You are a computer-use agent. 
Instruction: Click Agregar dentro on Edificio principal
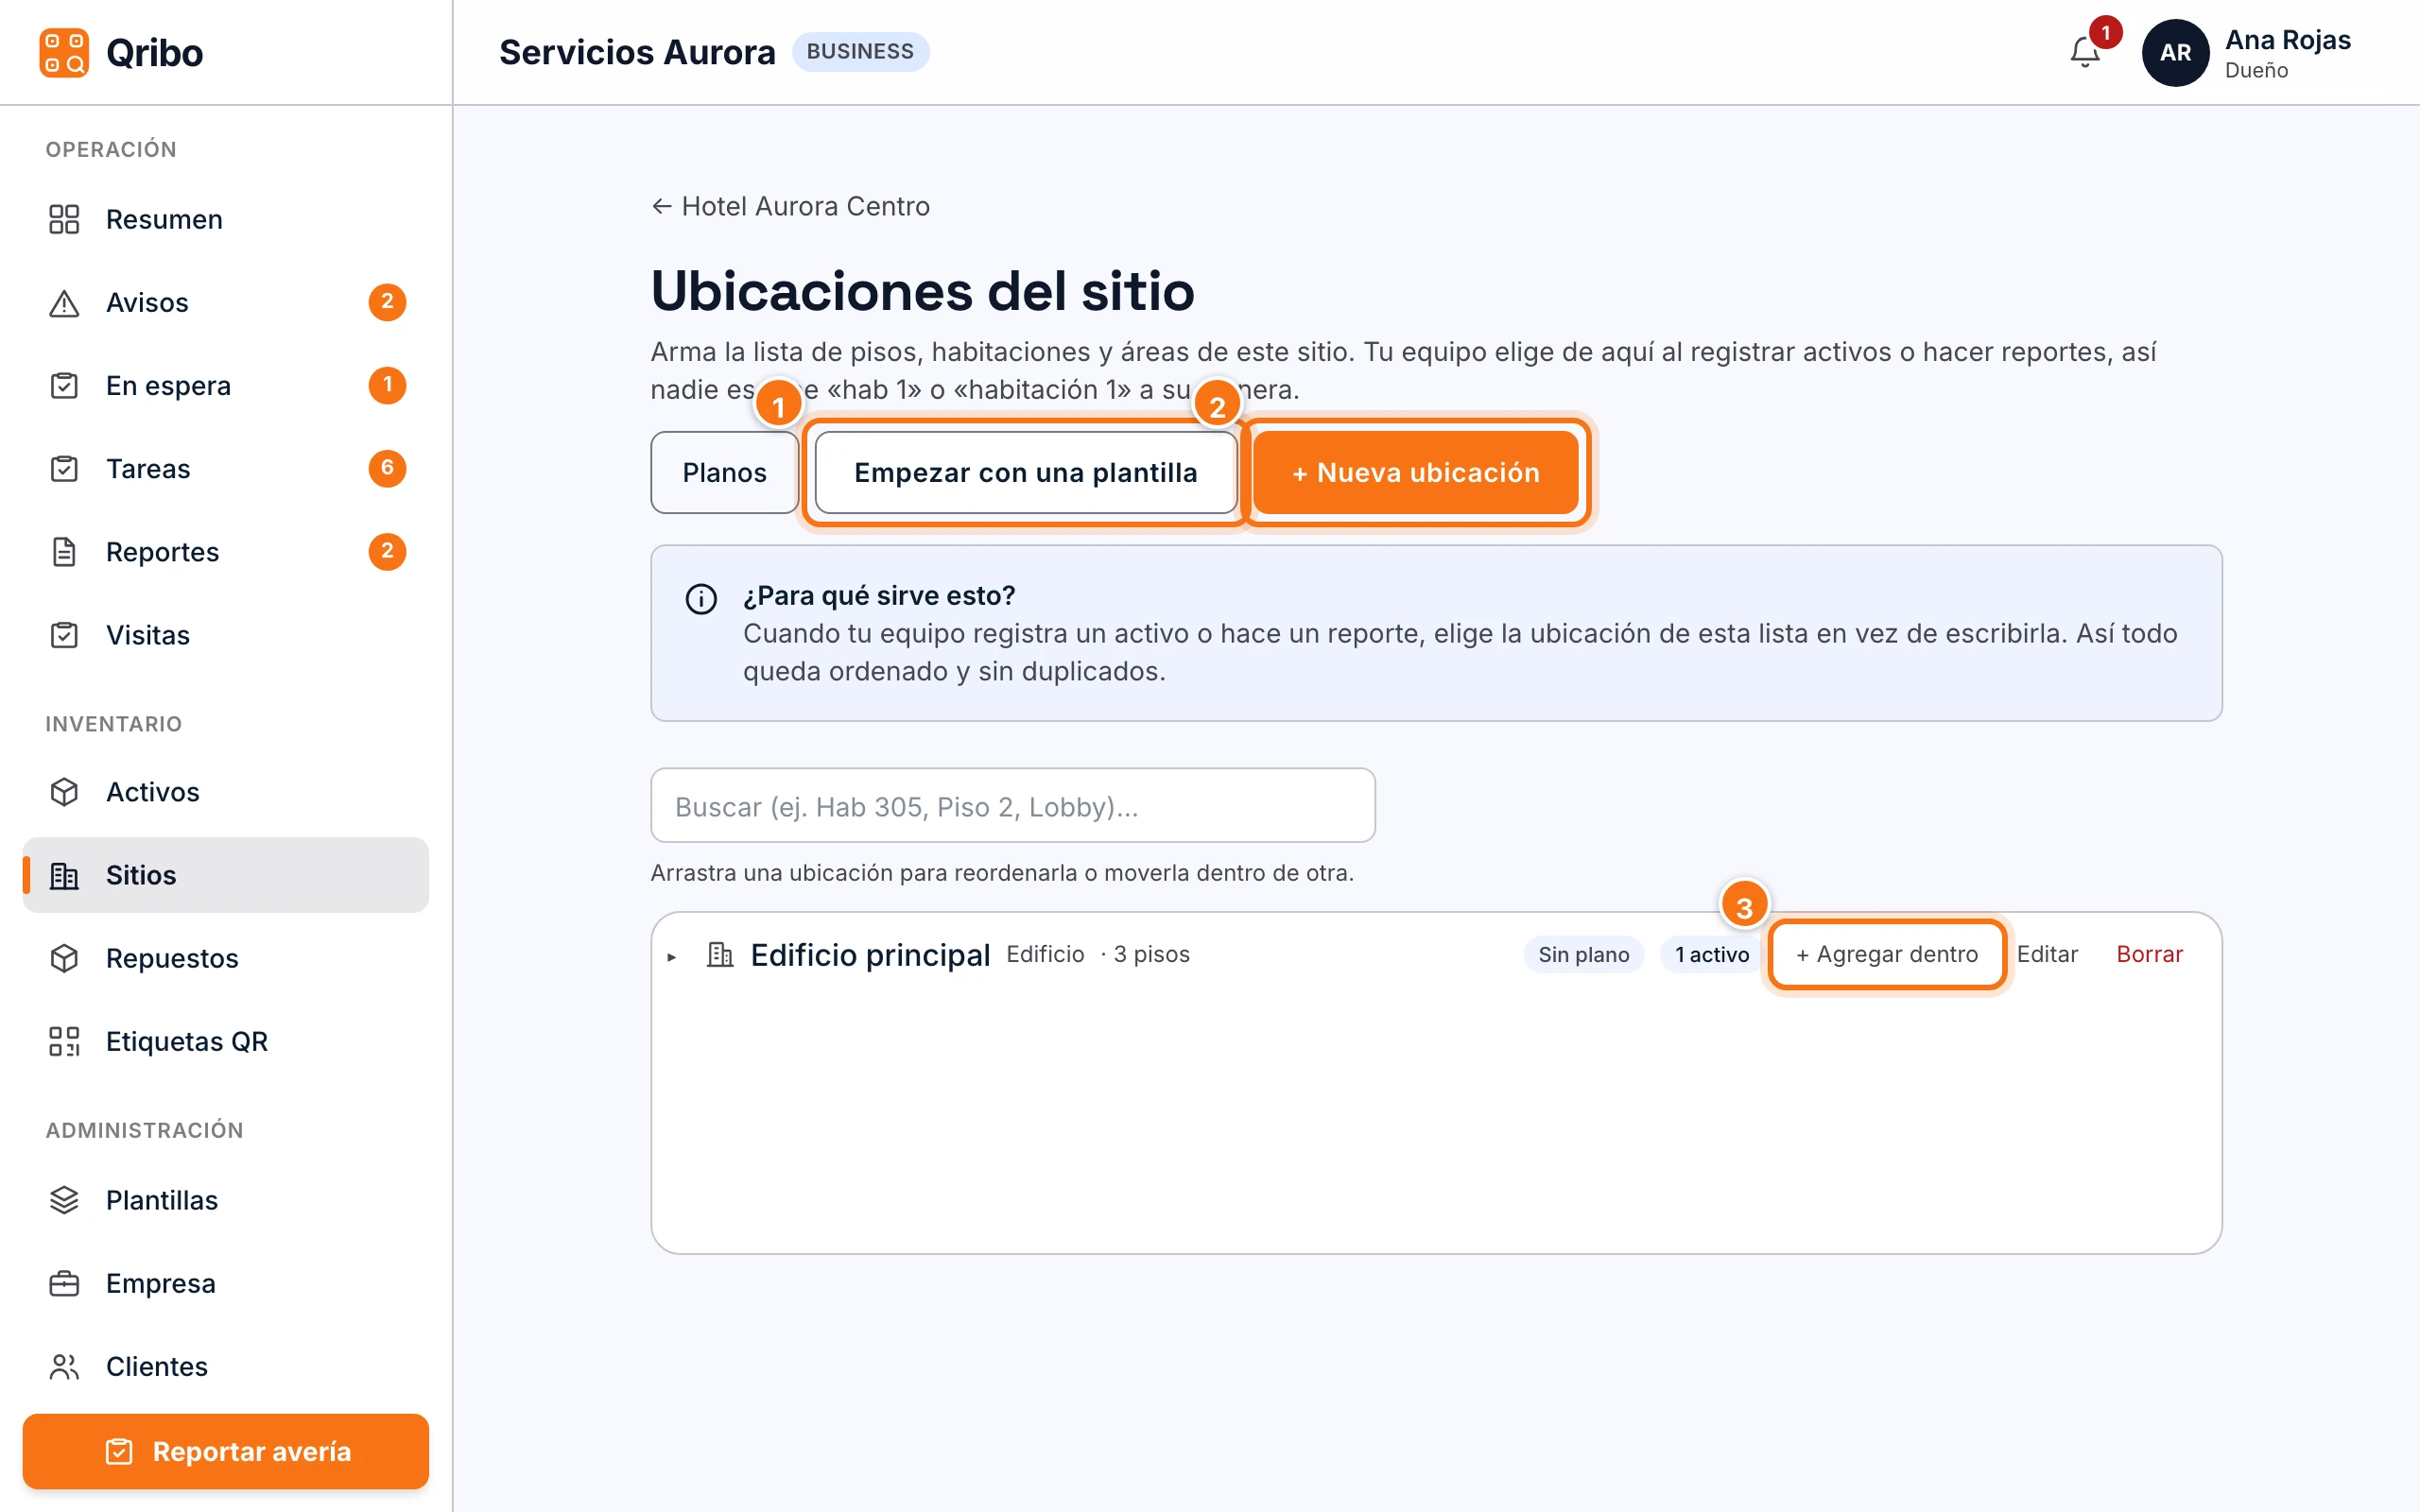1886,954
